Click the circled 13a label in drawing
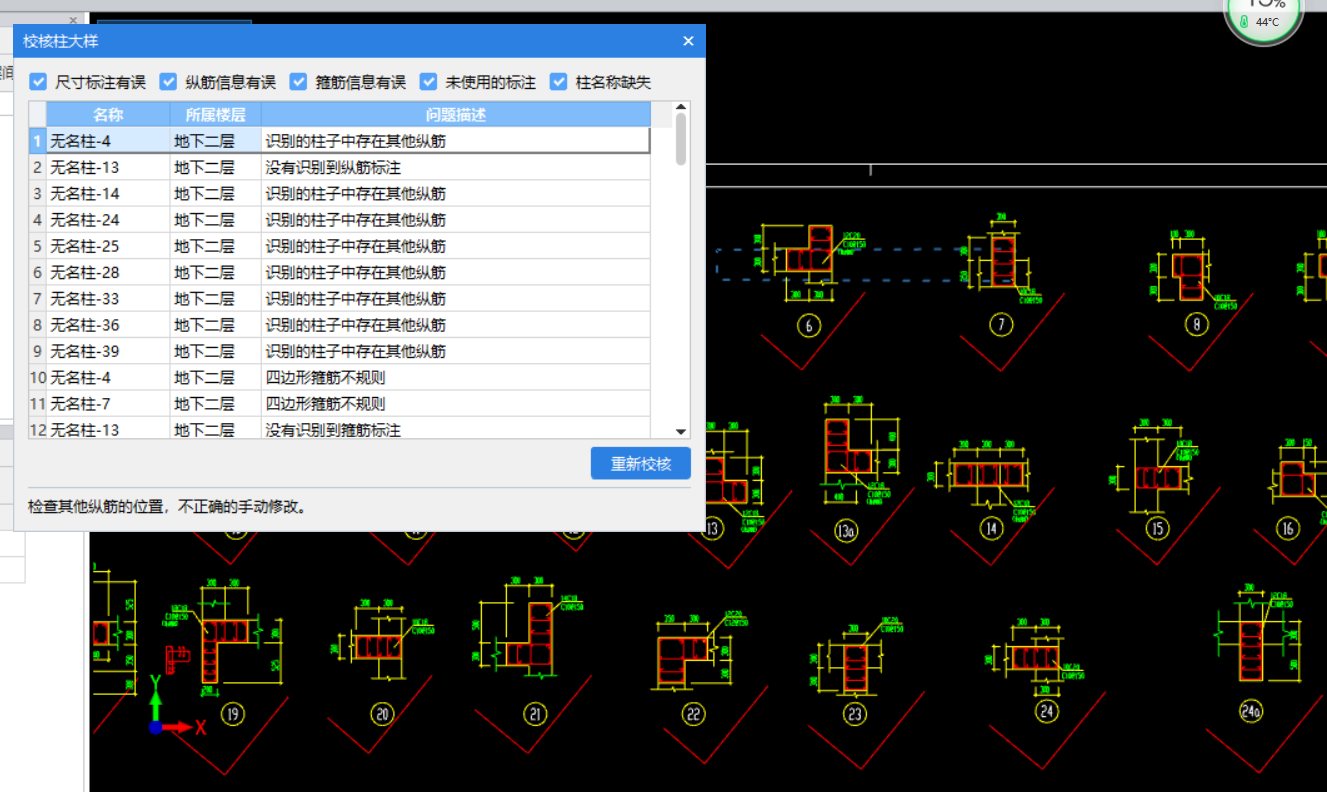This screenshot has height=792, width=1327. 846,530
